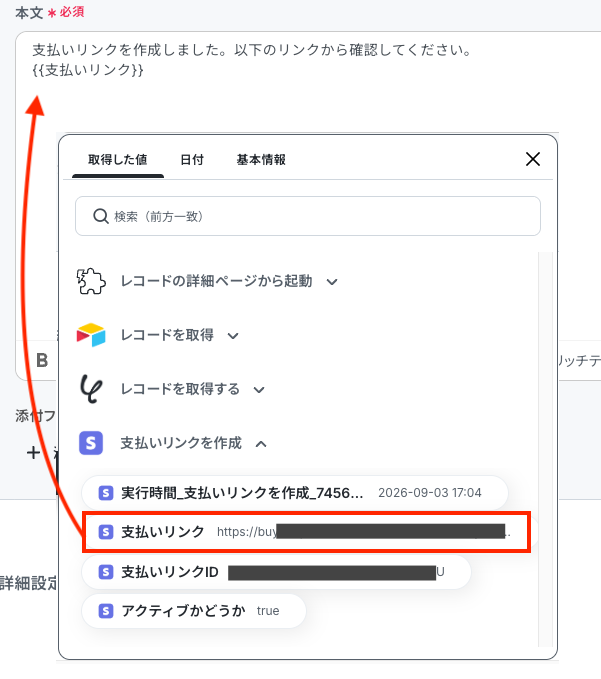The width and height of the screenshot is (601, 679).
Task: Select 実行時間_支払いリンクを作成 value
Action: [294, 493]
